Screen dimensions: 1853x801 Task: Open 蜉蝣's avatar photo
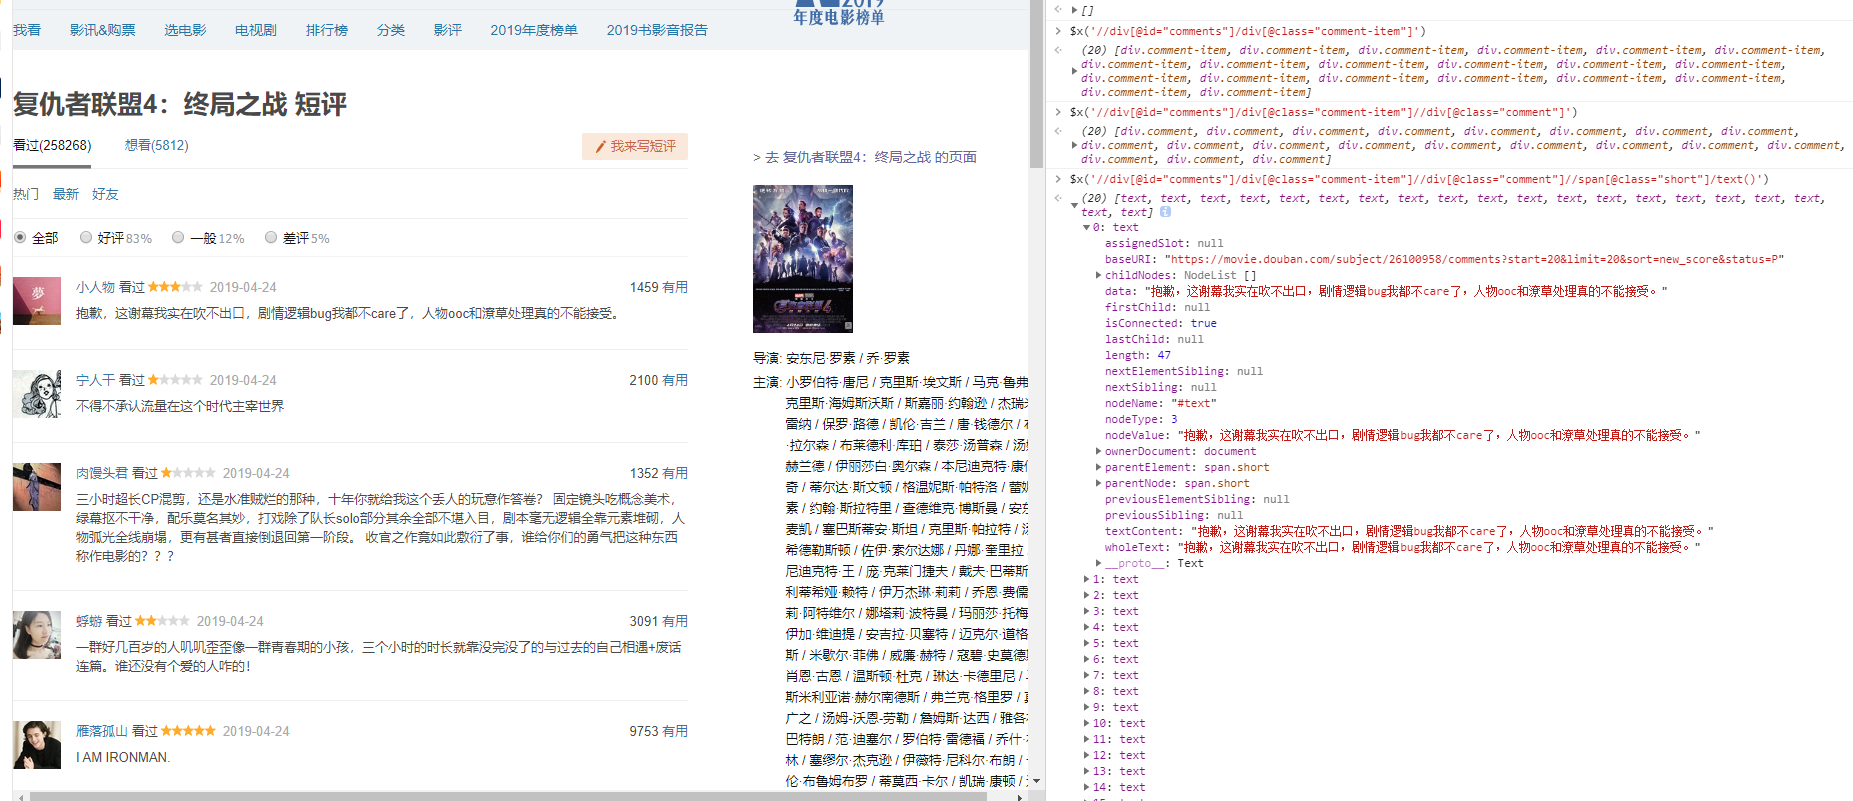point(37,635)
